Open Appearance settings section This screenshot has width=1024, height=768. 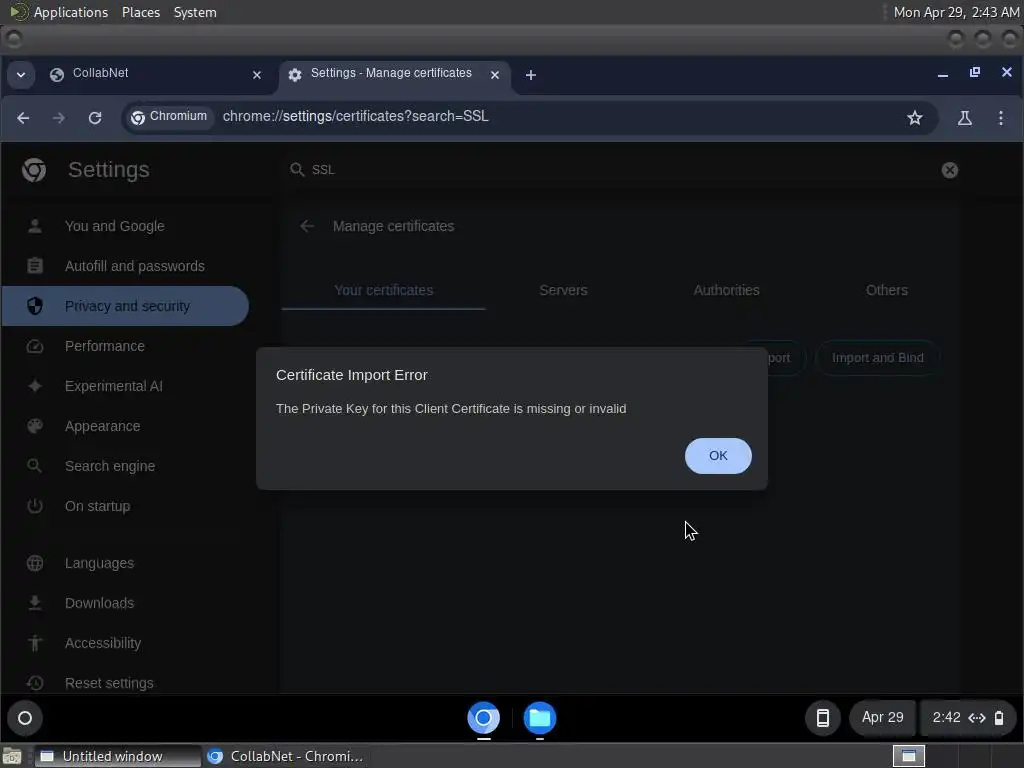click(125, 426)
